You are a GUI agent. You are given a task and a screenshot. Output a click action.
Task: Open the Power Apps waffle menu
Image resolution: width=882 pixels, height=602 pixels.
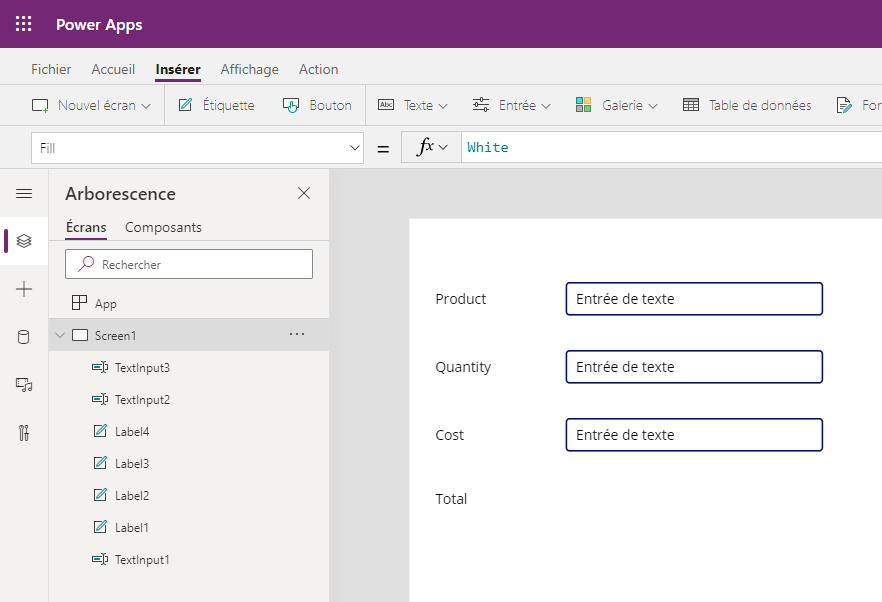pyautogui.click(x=22, y=24)
